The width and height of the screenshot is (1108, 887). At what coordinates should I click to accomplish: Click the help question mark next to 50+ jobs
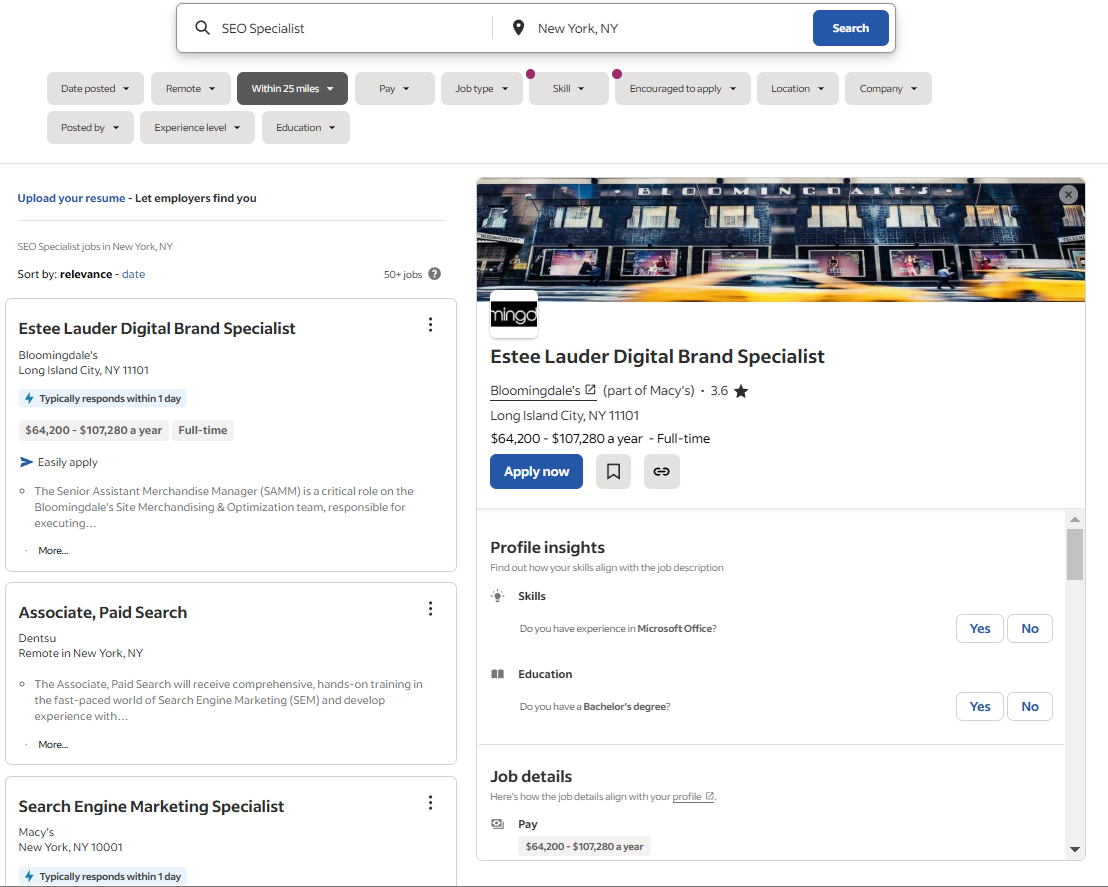pyautogui.click(x=435, y=274)
